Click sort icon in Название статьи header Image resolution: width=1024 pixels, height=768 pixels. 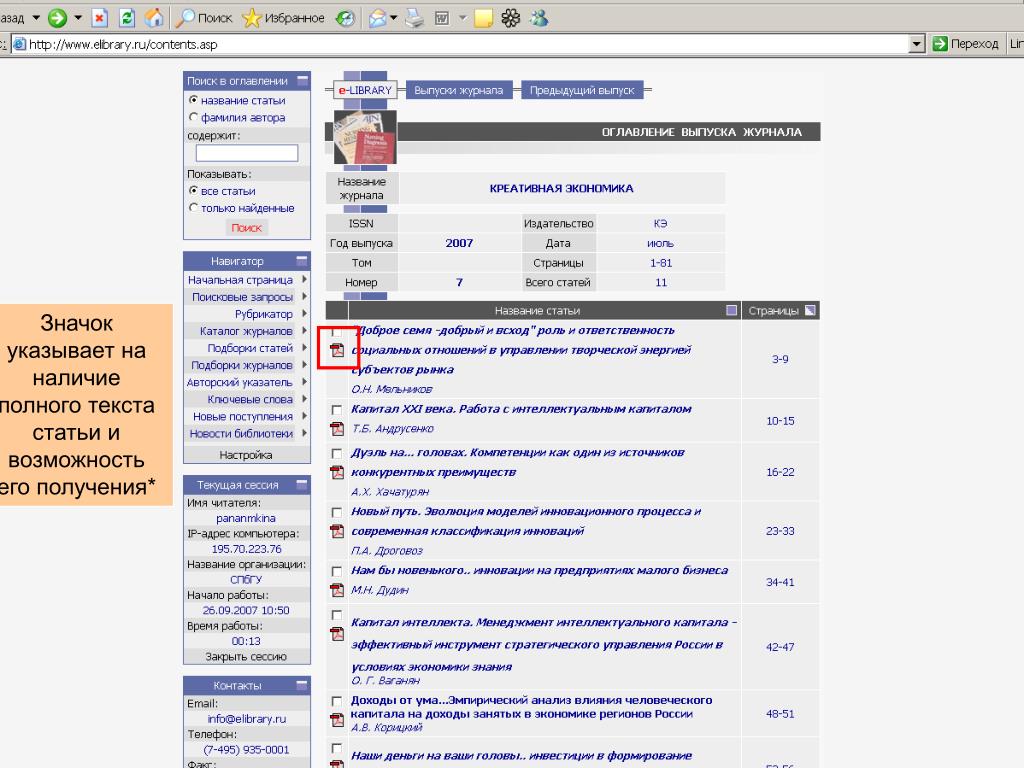(731, 310)
